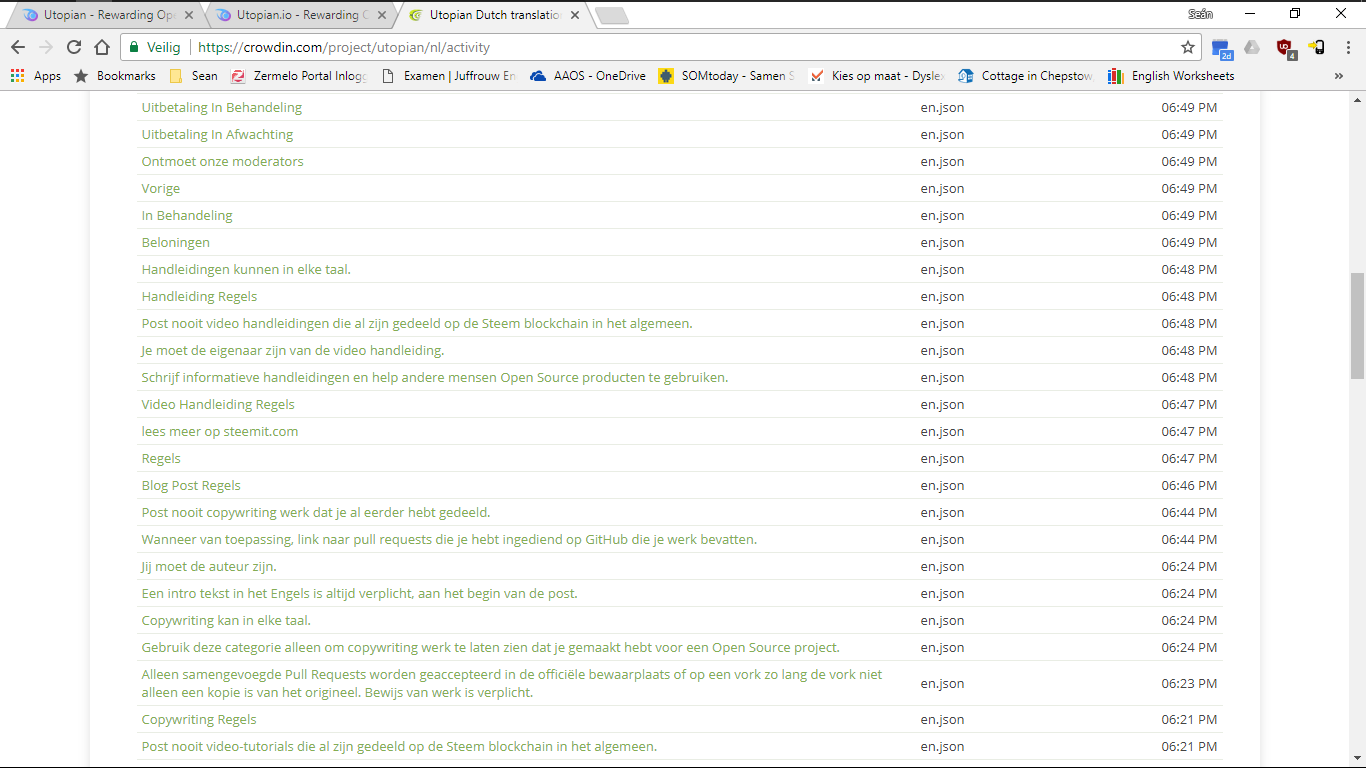Close the Utopian.io - Rewarding tab

(x=382, y=15)
